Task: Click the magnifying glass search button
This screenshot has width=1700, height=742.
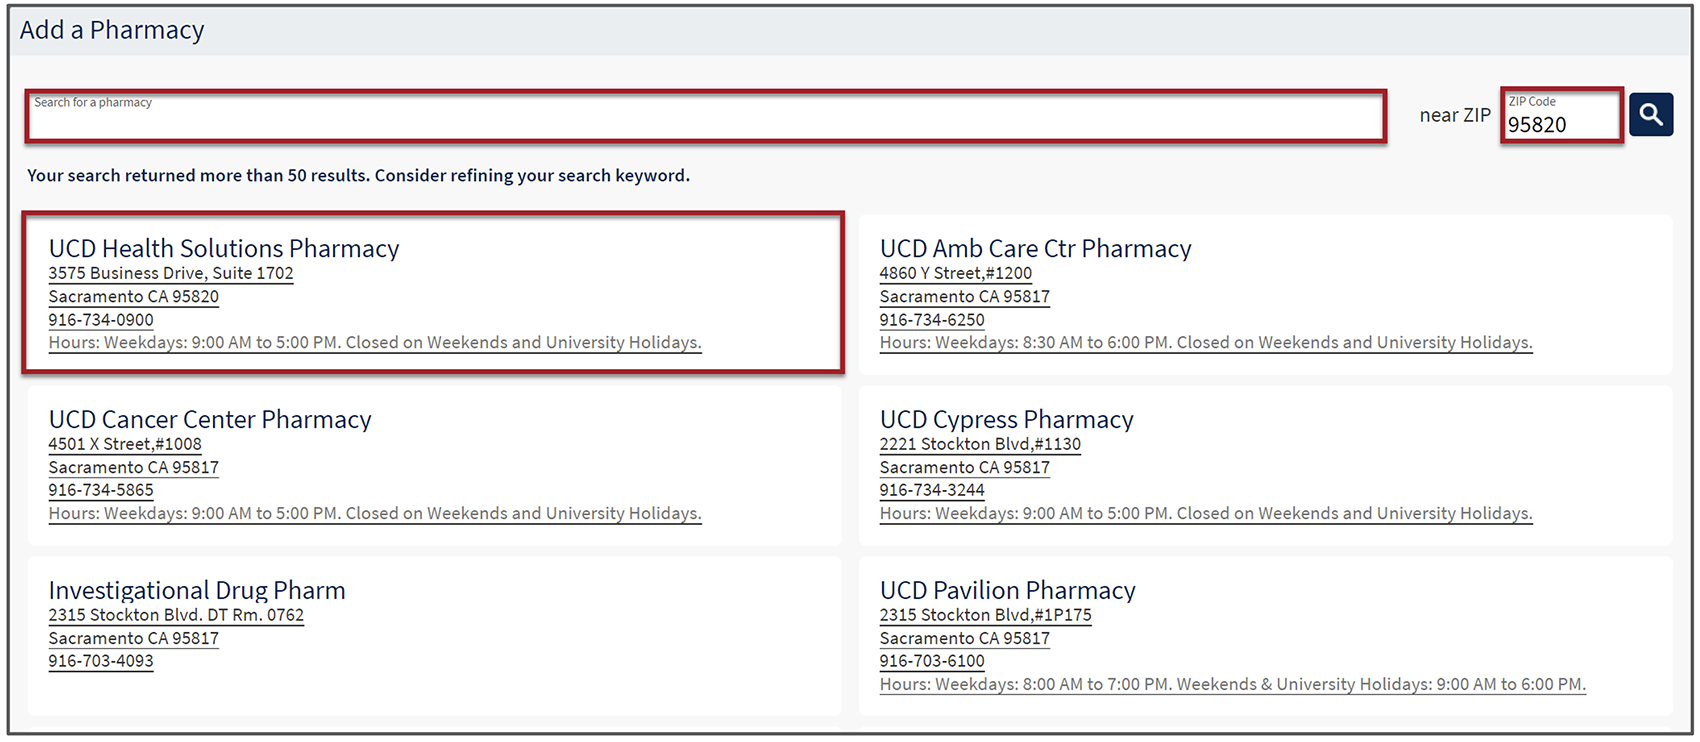Action: coord(1650,115)
